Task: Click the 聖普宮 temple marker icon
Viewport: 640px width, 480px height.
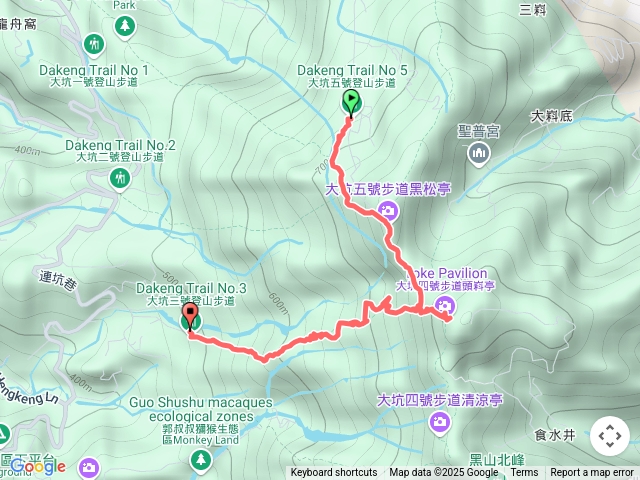Action: pyautogui.click(x=478, y=154)
